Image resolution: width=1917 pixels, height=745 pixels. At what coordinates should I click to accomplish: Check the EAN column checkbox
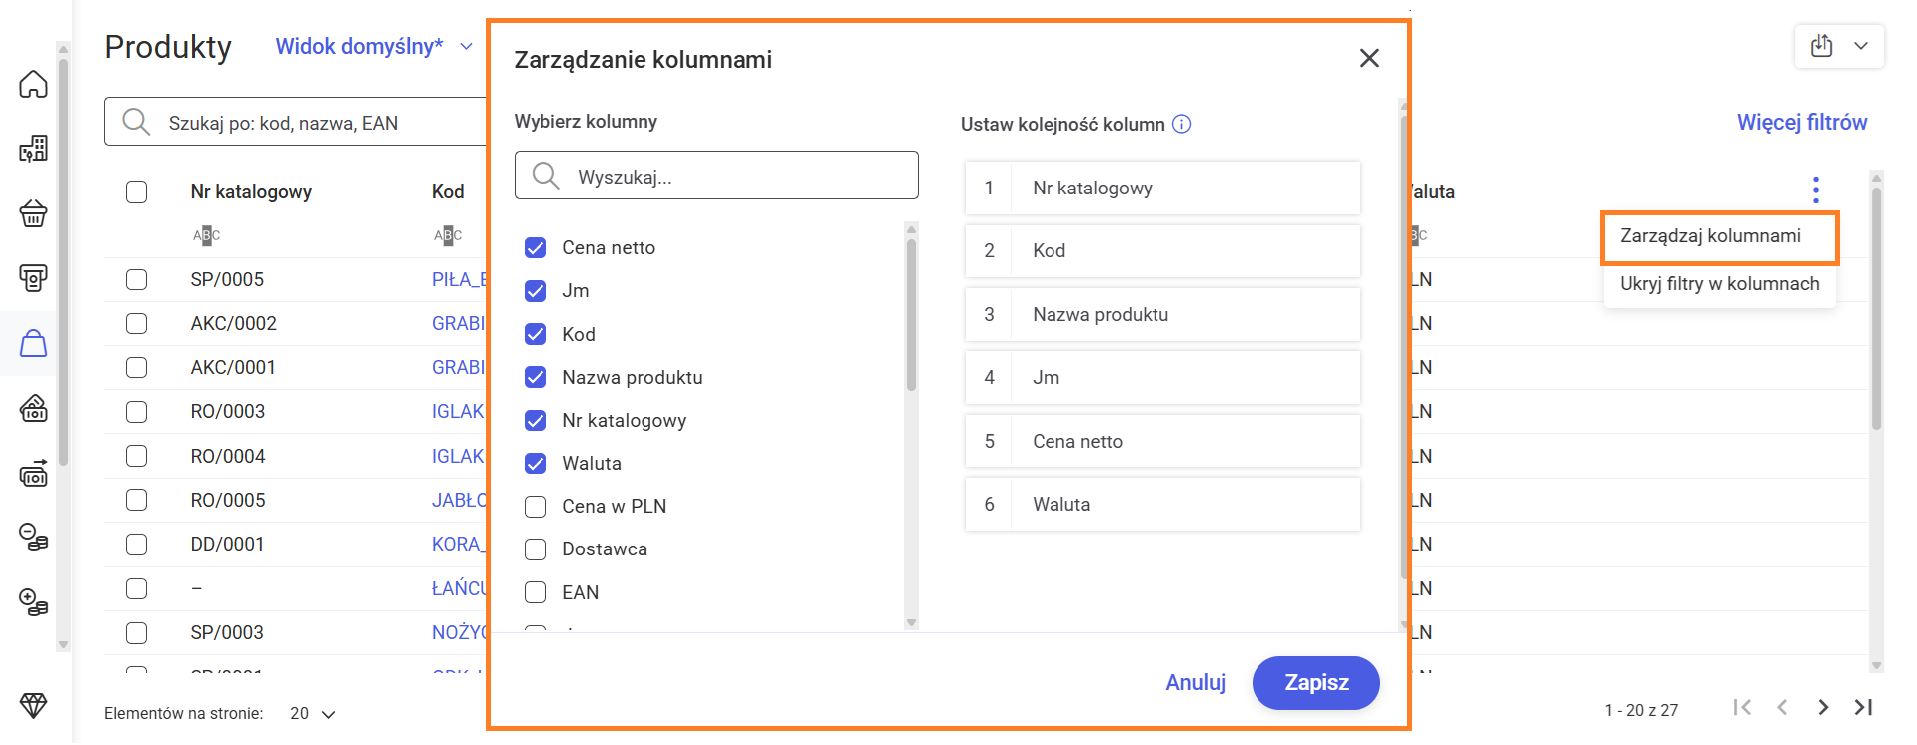[536, 593]
